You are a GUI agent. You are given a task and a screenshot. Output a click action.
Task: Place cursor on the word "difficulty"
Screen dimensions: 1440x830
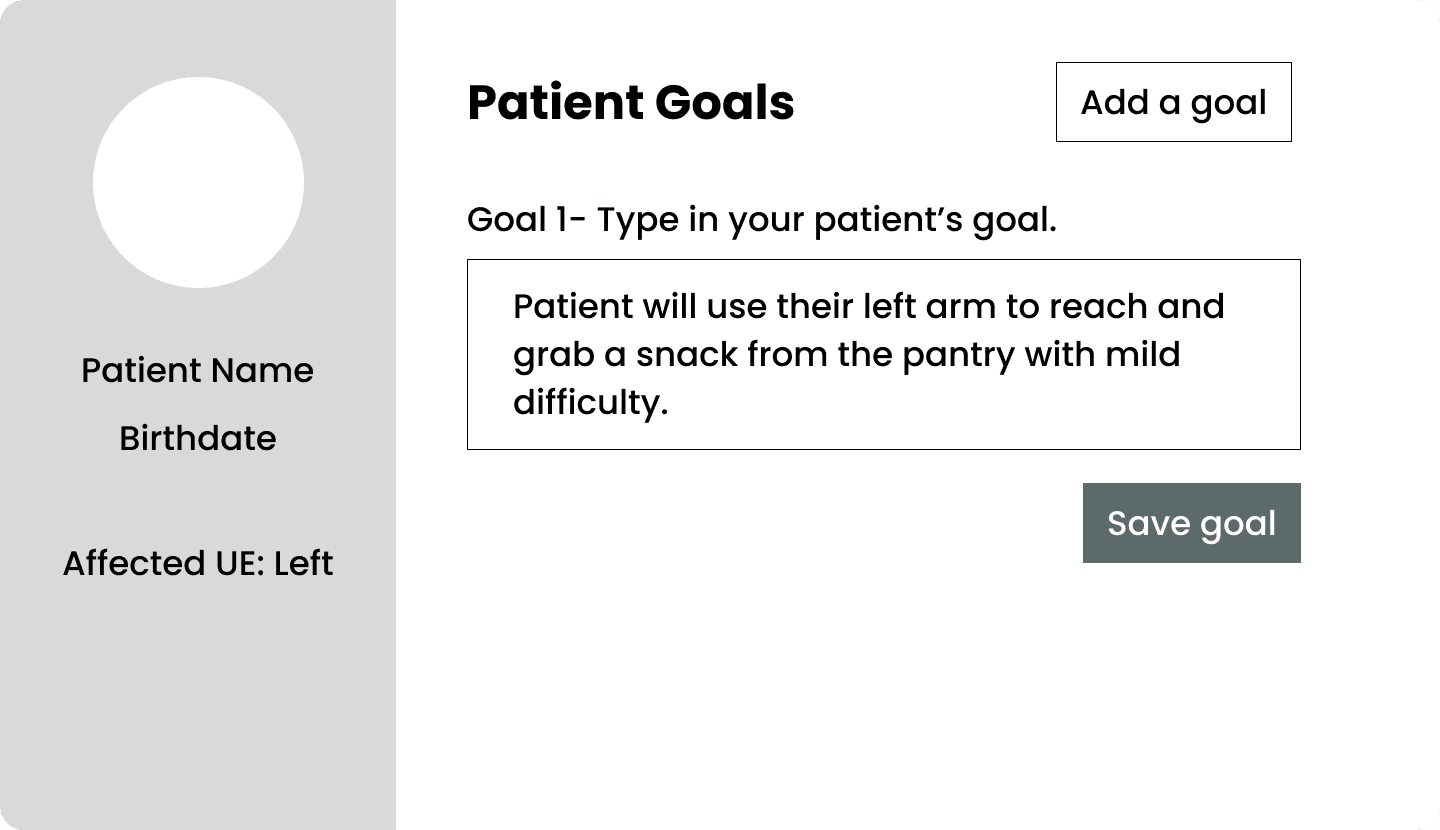click(x=588, y=402)
